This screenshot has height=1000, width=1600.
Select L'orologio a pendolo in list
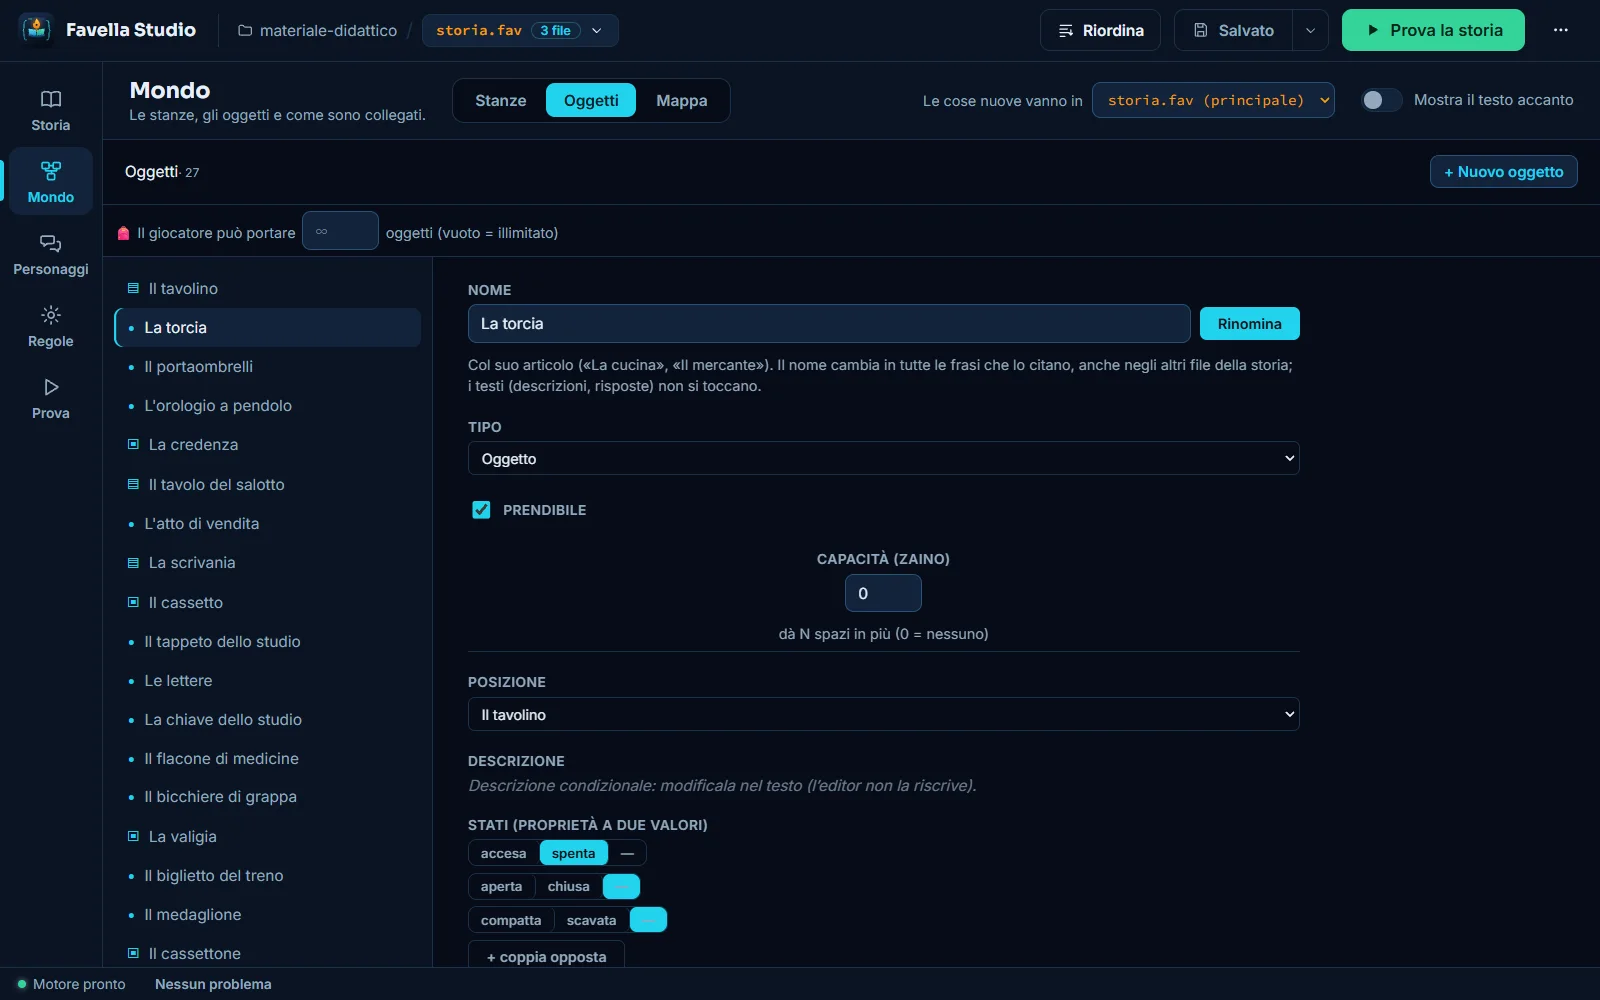point(267,405)
